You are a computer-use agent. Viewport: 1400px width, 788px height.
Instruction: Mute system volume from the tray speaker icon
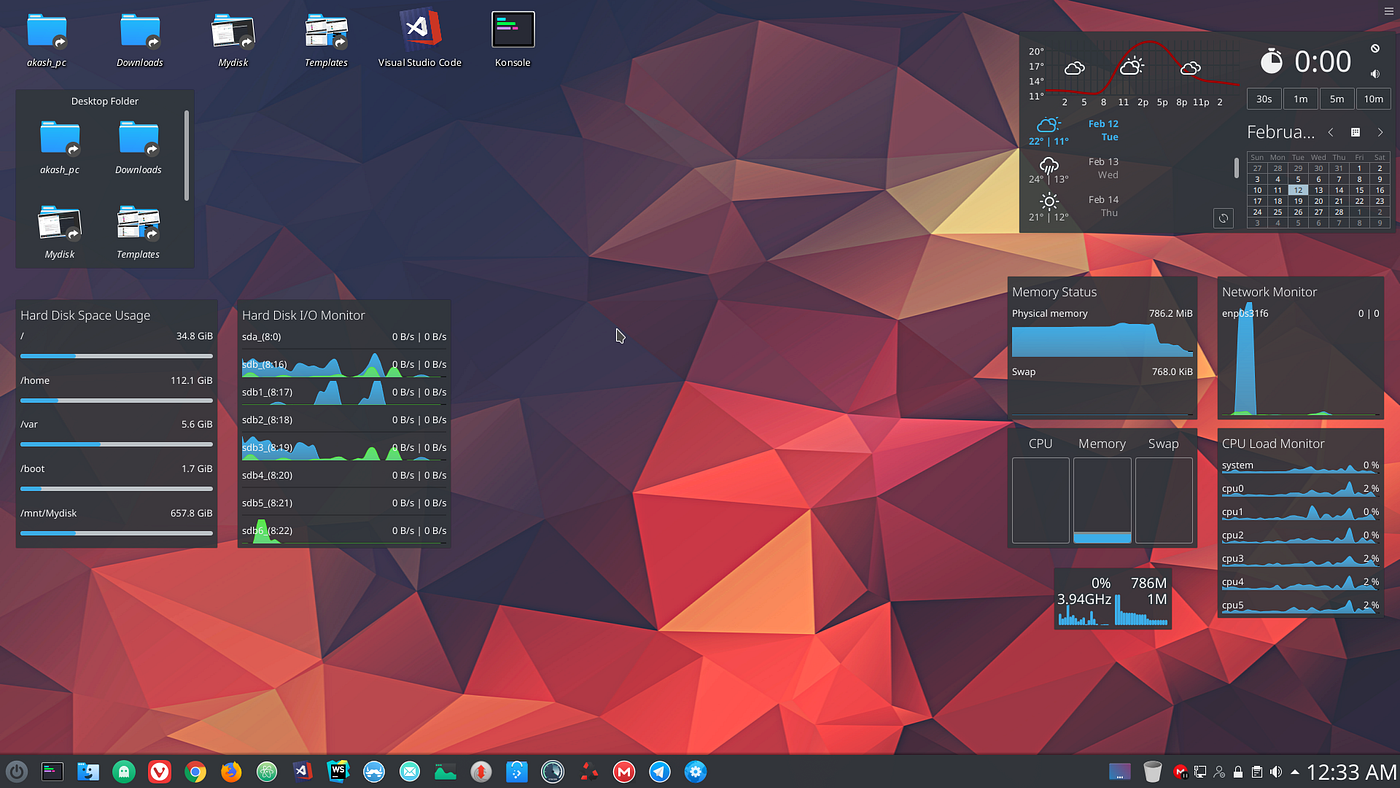pyautogui.click(x=1276, y=771)
